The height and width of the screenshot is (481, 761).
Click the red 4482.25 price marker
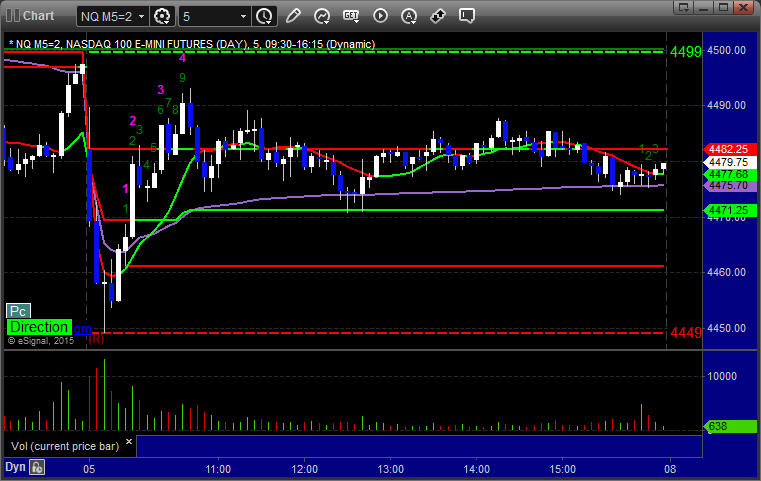(x=729, y=149)
